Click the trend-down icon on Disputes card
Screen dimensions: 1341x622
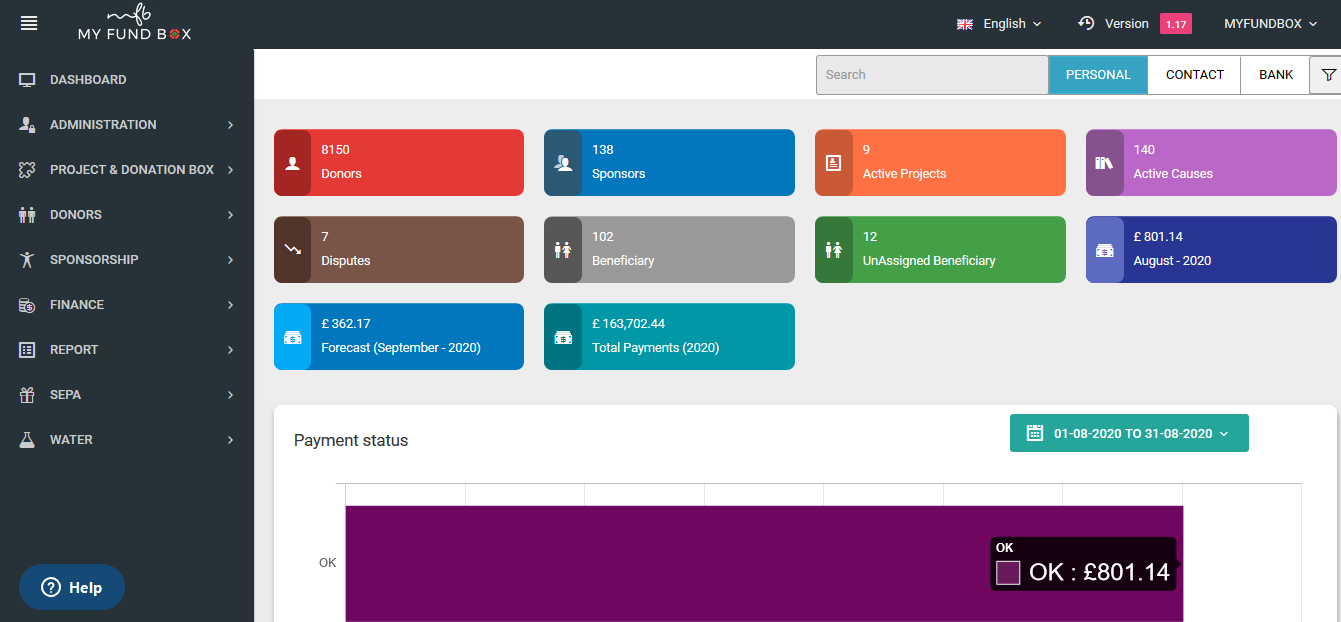(x=292, y=249)
